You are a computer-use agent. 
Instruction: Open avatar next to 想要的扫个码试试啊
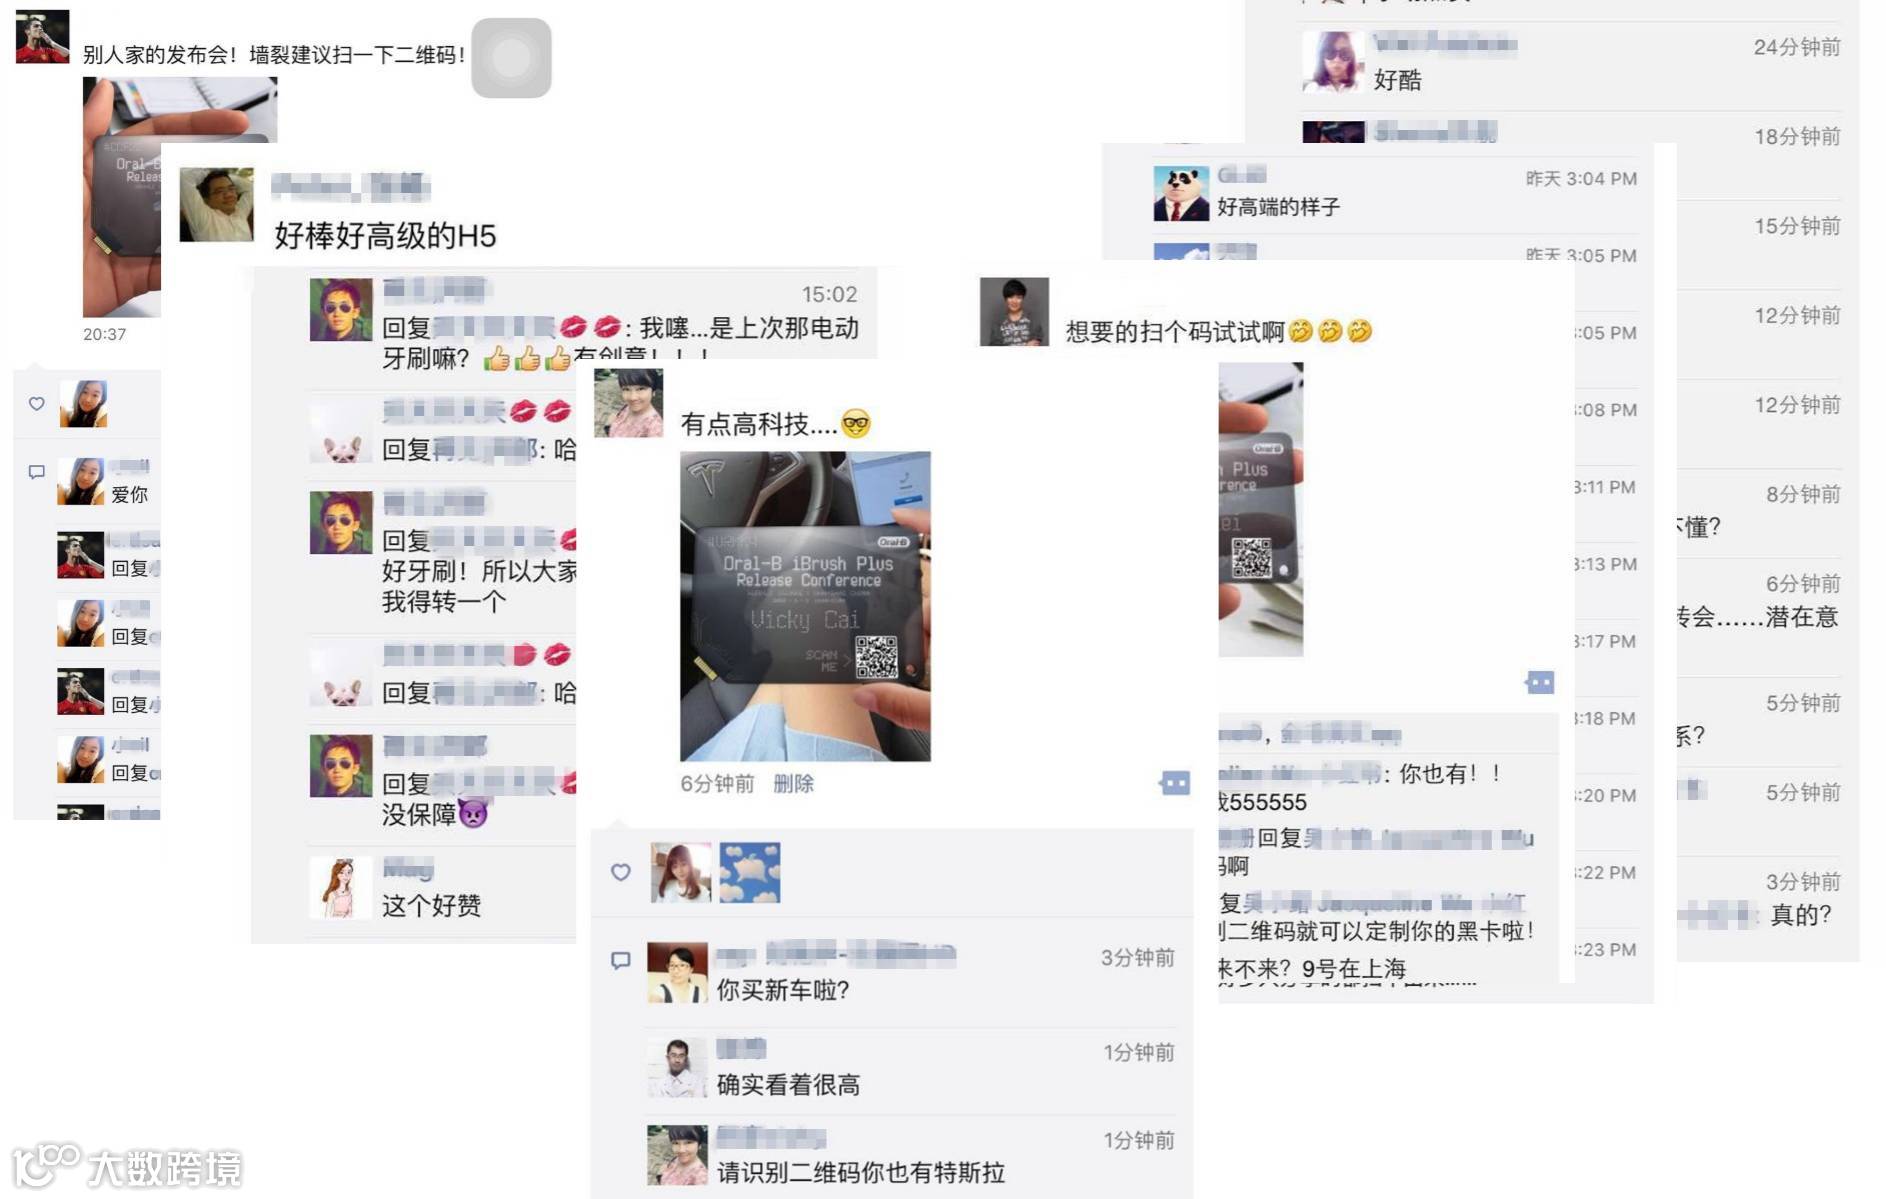1014,312
